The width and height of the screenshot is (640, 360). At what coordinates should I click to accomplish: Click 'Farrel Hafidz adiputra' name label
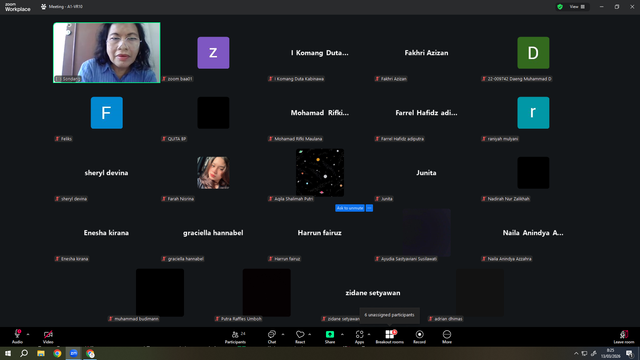(x=402, y=139)
